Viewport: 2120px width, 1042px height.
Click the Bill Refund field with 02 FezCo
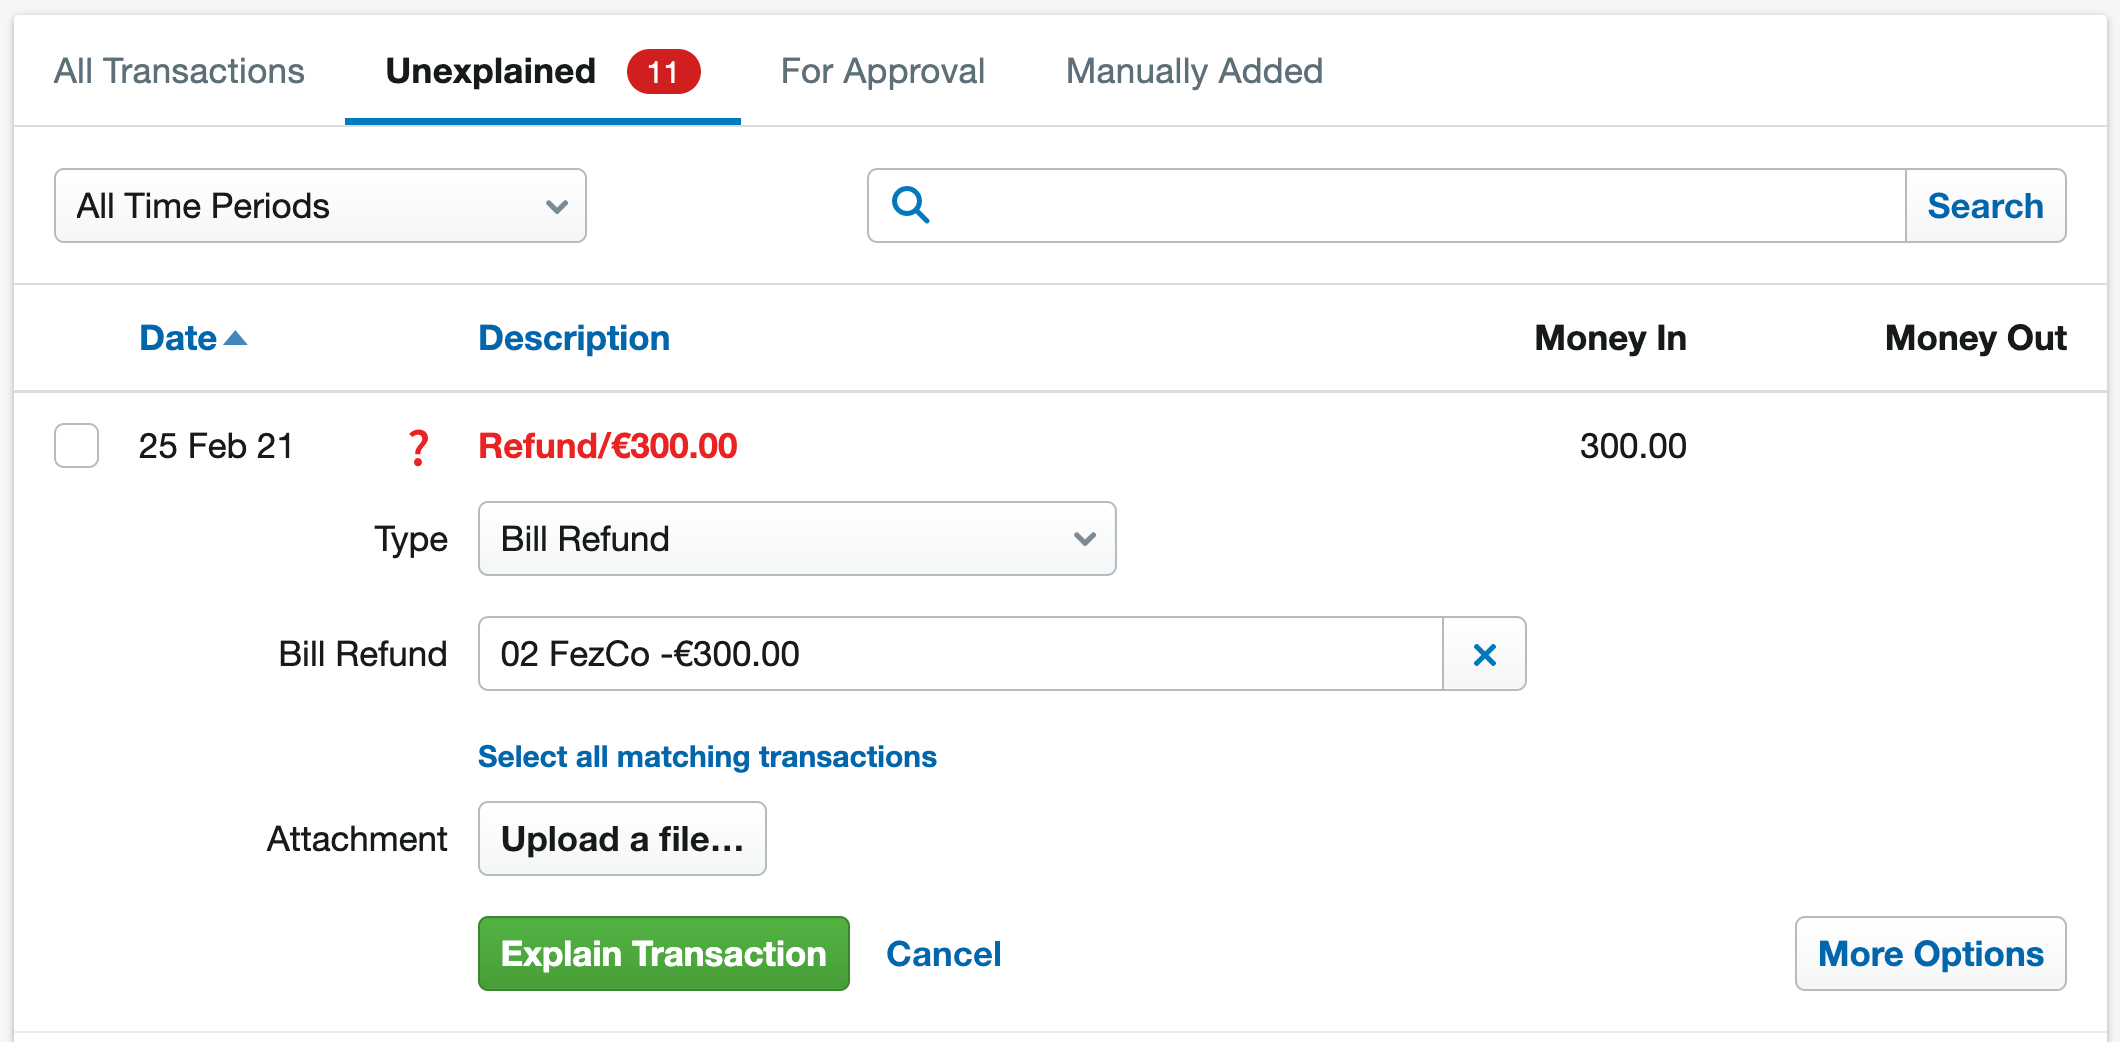coord(960,654)
